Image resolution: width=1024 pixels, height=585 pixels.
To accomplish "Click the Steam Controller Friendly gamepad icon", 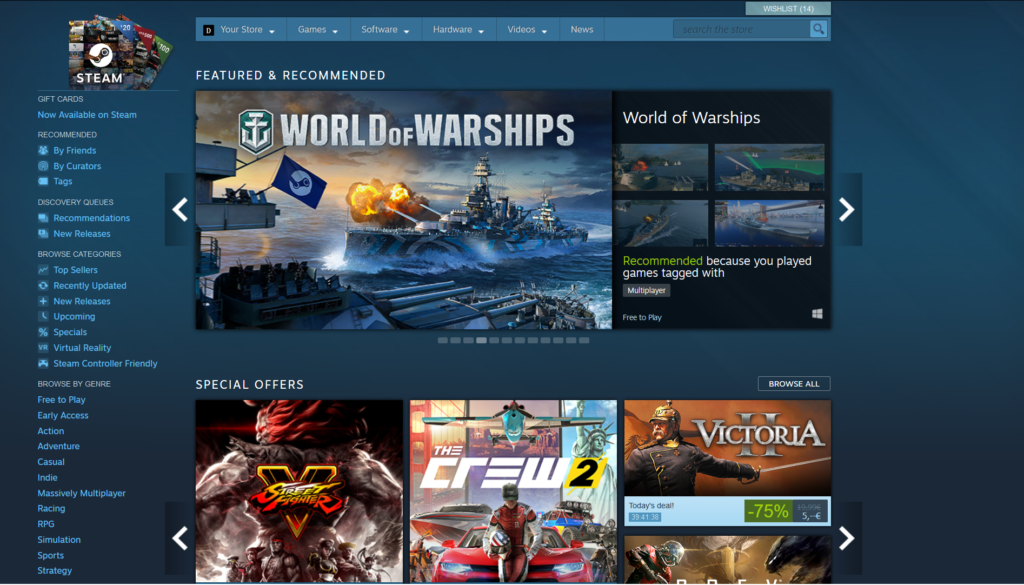I will (x=43, y=363).
